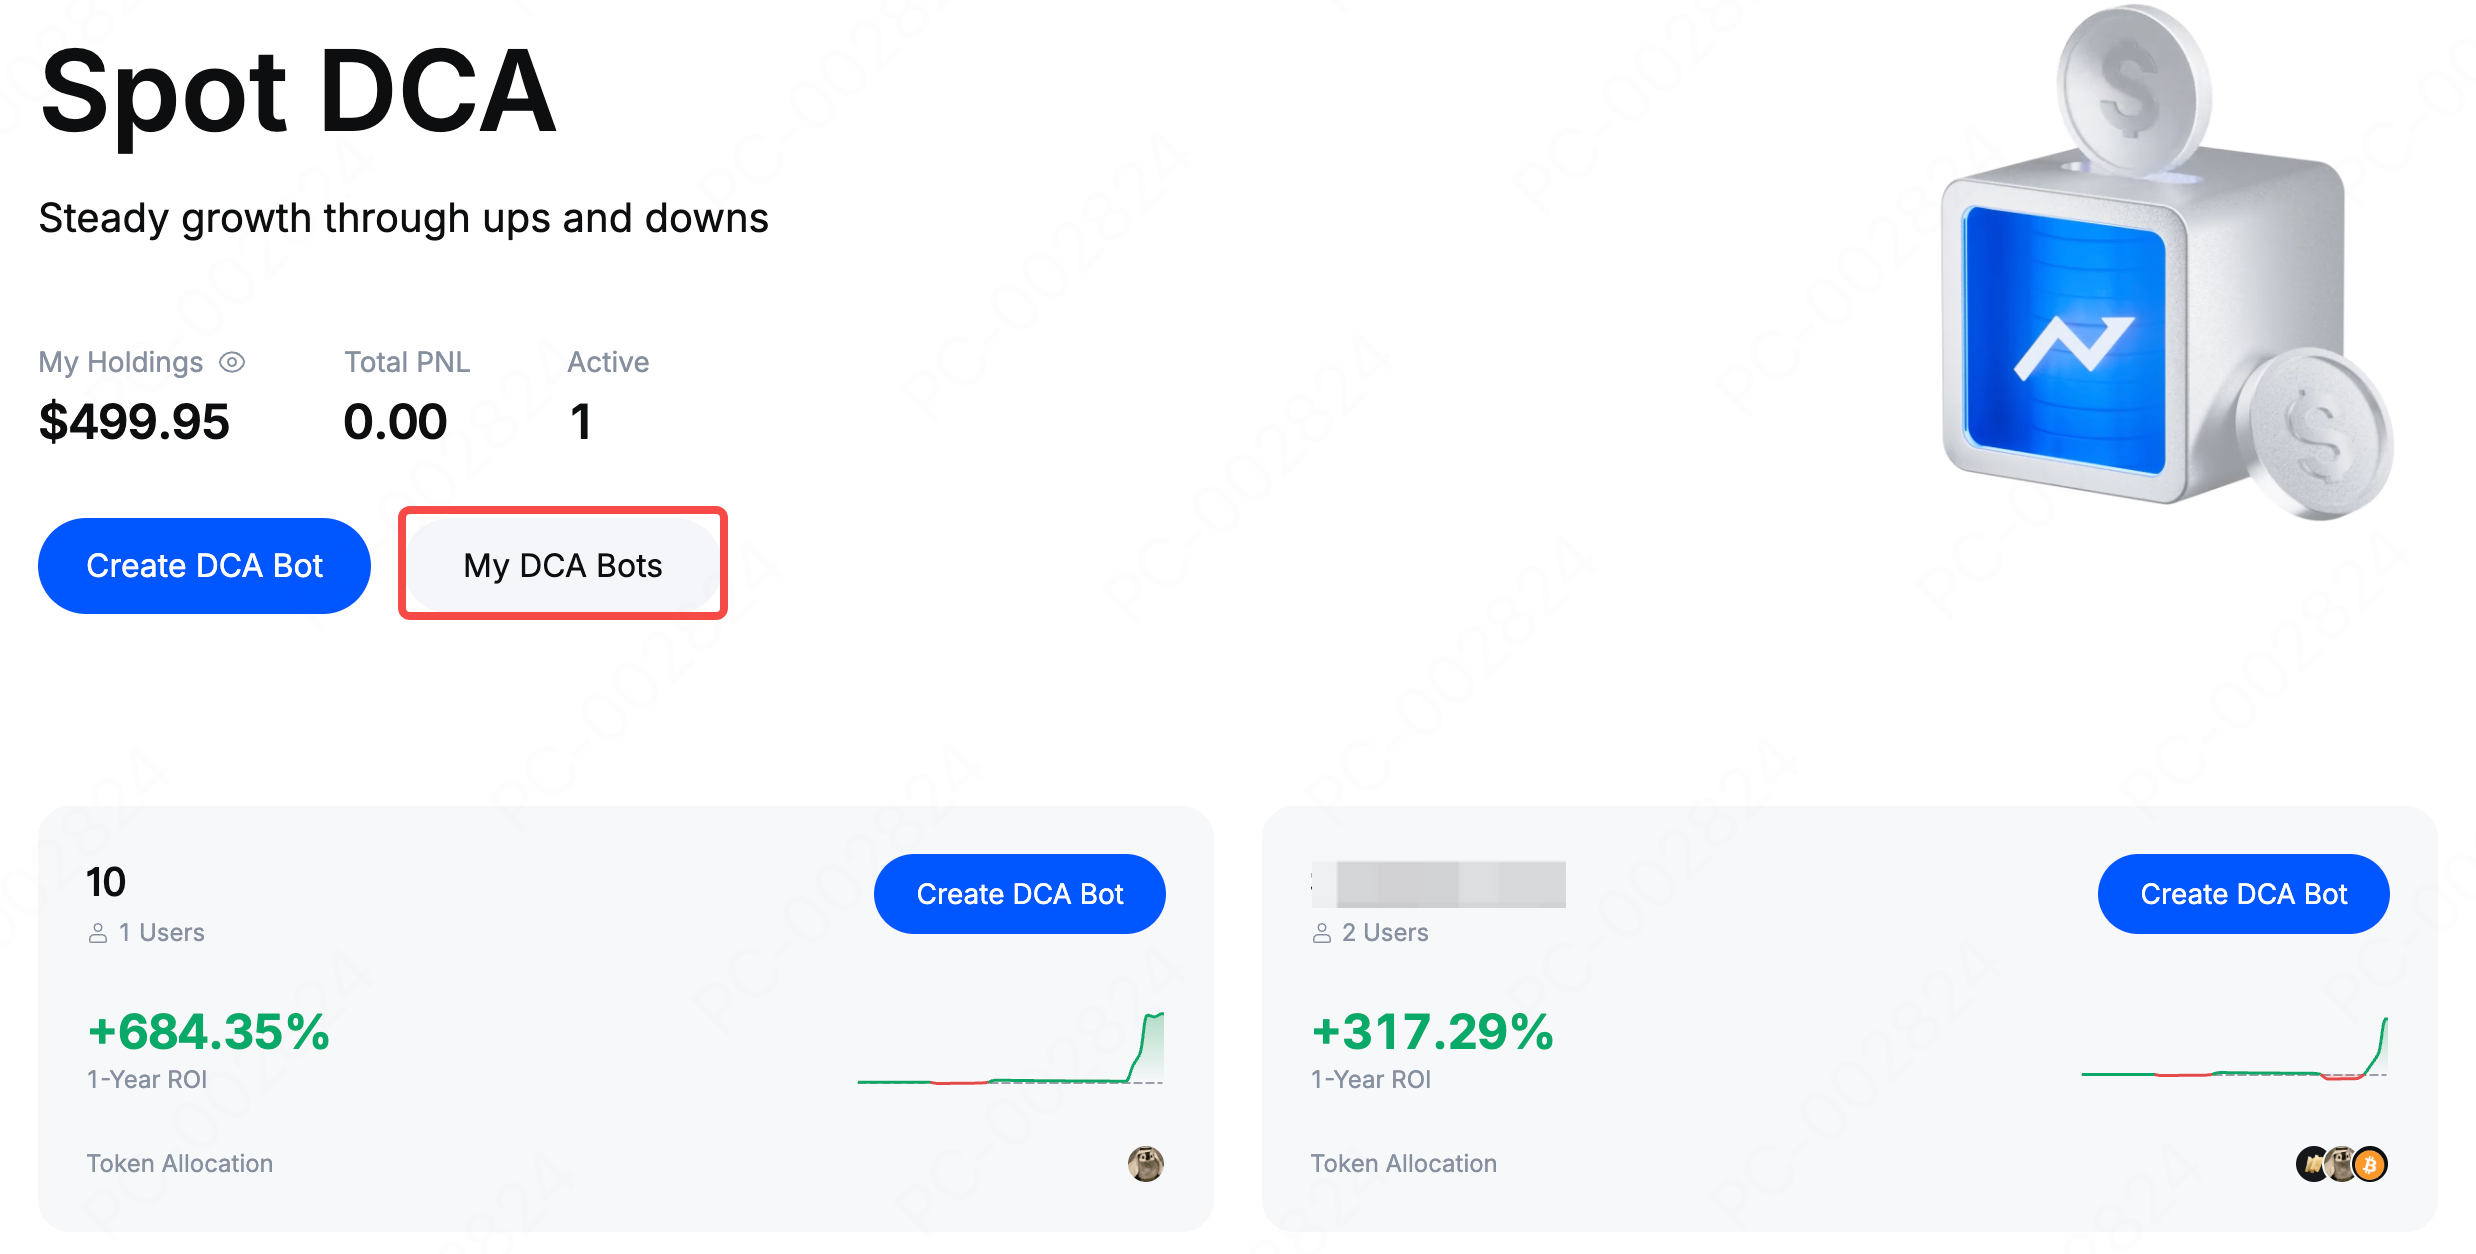
Task: Click the black gold-ticket token icon
Action: tap(2311, 1164)
